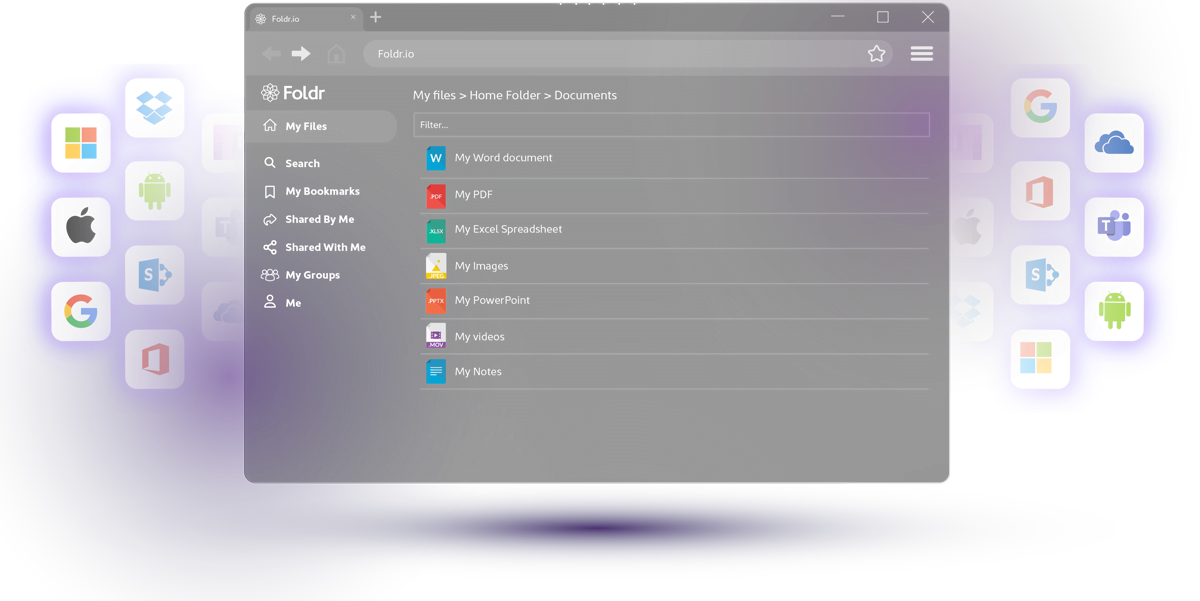Open the hamburger menu
This screenshot has height=601, width=1200.
click(922, 54)
